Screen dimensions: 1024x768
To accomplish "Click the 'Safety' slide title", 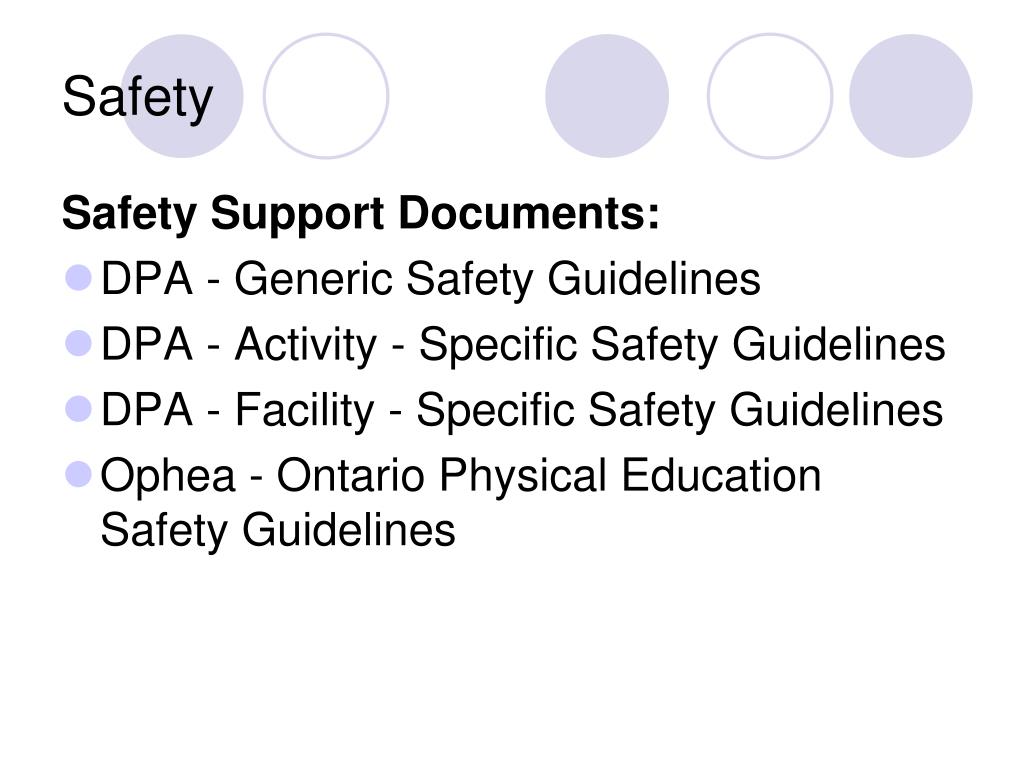I will point(138,98).
